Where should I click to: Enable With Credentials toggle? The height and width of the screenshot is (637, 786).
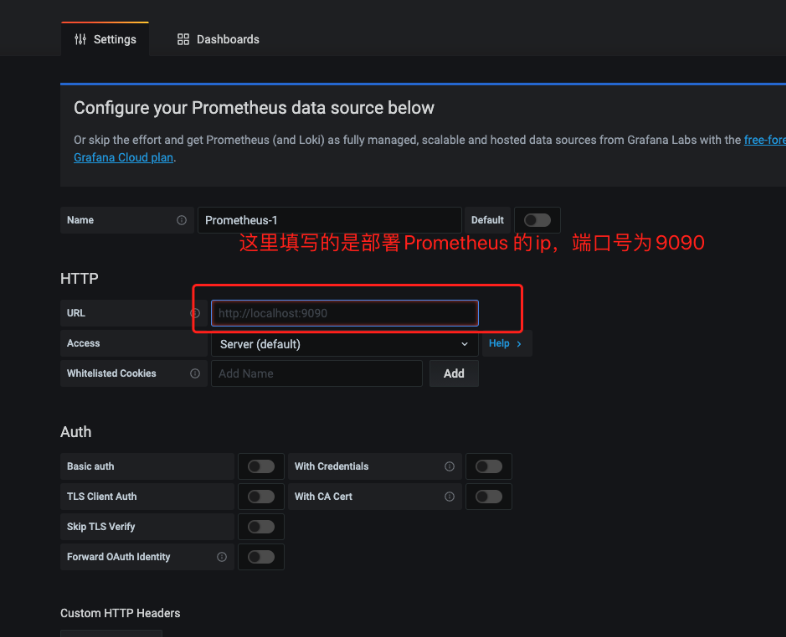(x=489, y=467)
